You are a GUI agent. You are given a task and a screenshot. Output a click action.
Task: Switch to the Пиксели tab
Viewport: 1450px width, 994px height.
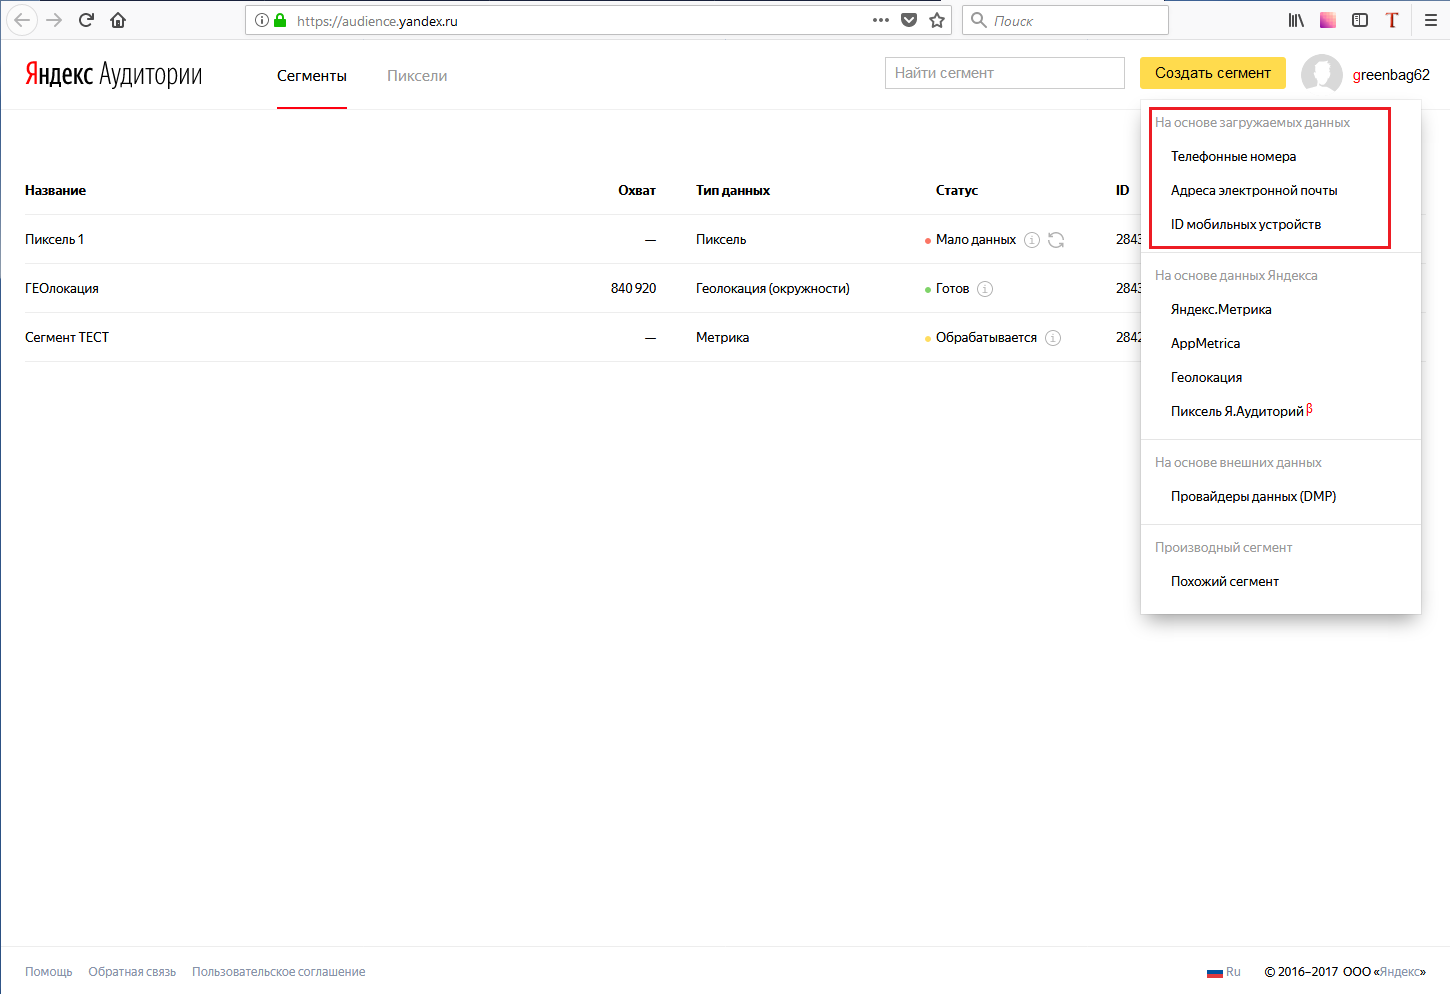[417, 76]
